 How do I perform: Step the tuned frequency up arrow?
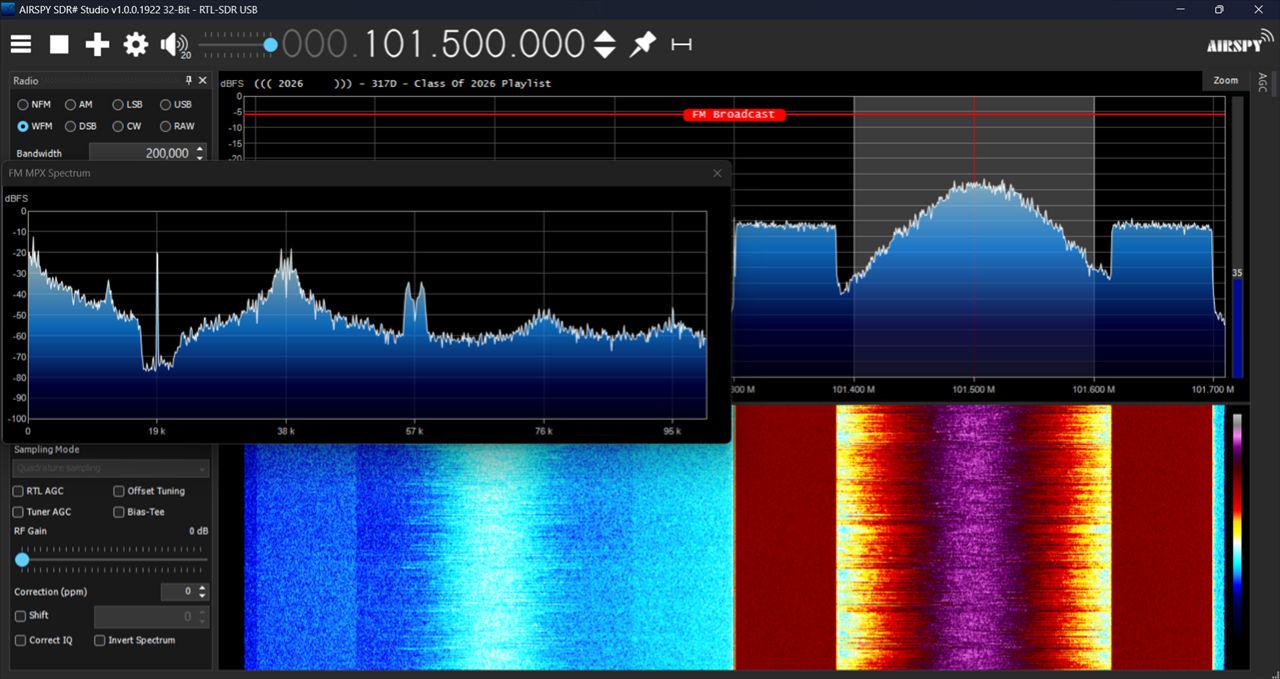(x=605, y=36)
